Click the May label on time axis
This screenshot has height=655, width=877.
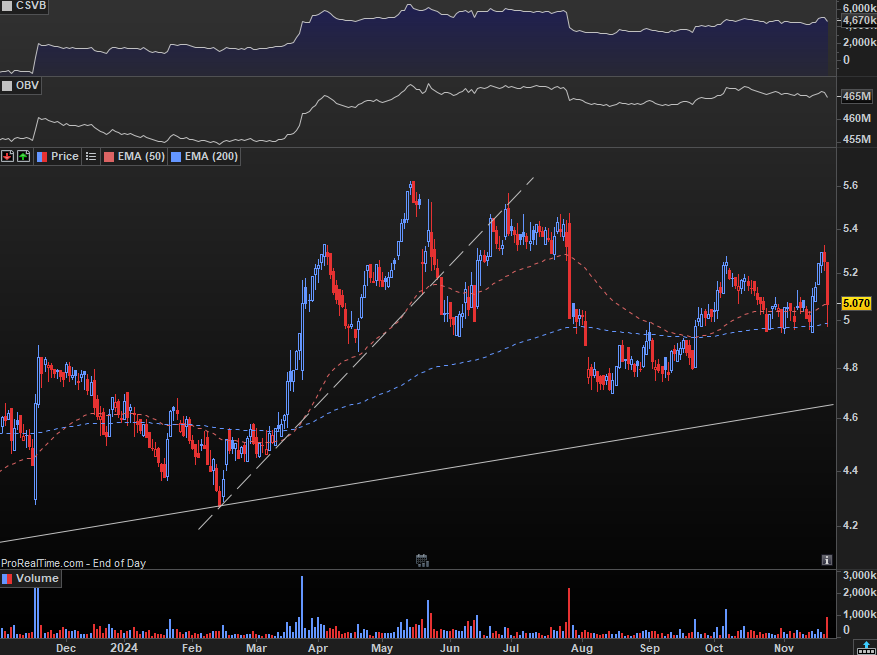[382, 648]
